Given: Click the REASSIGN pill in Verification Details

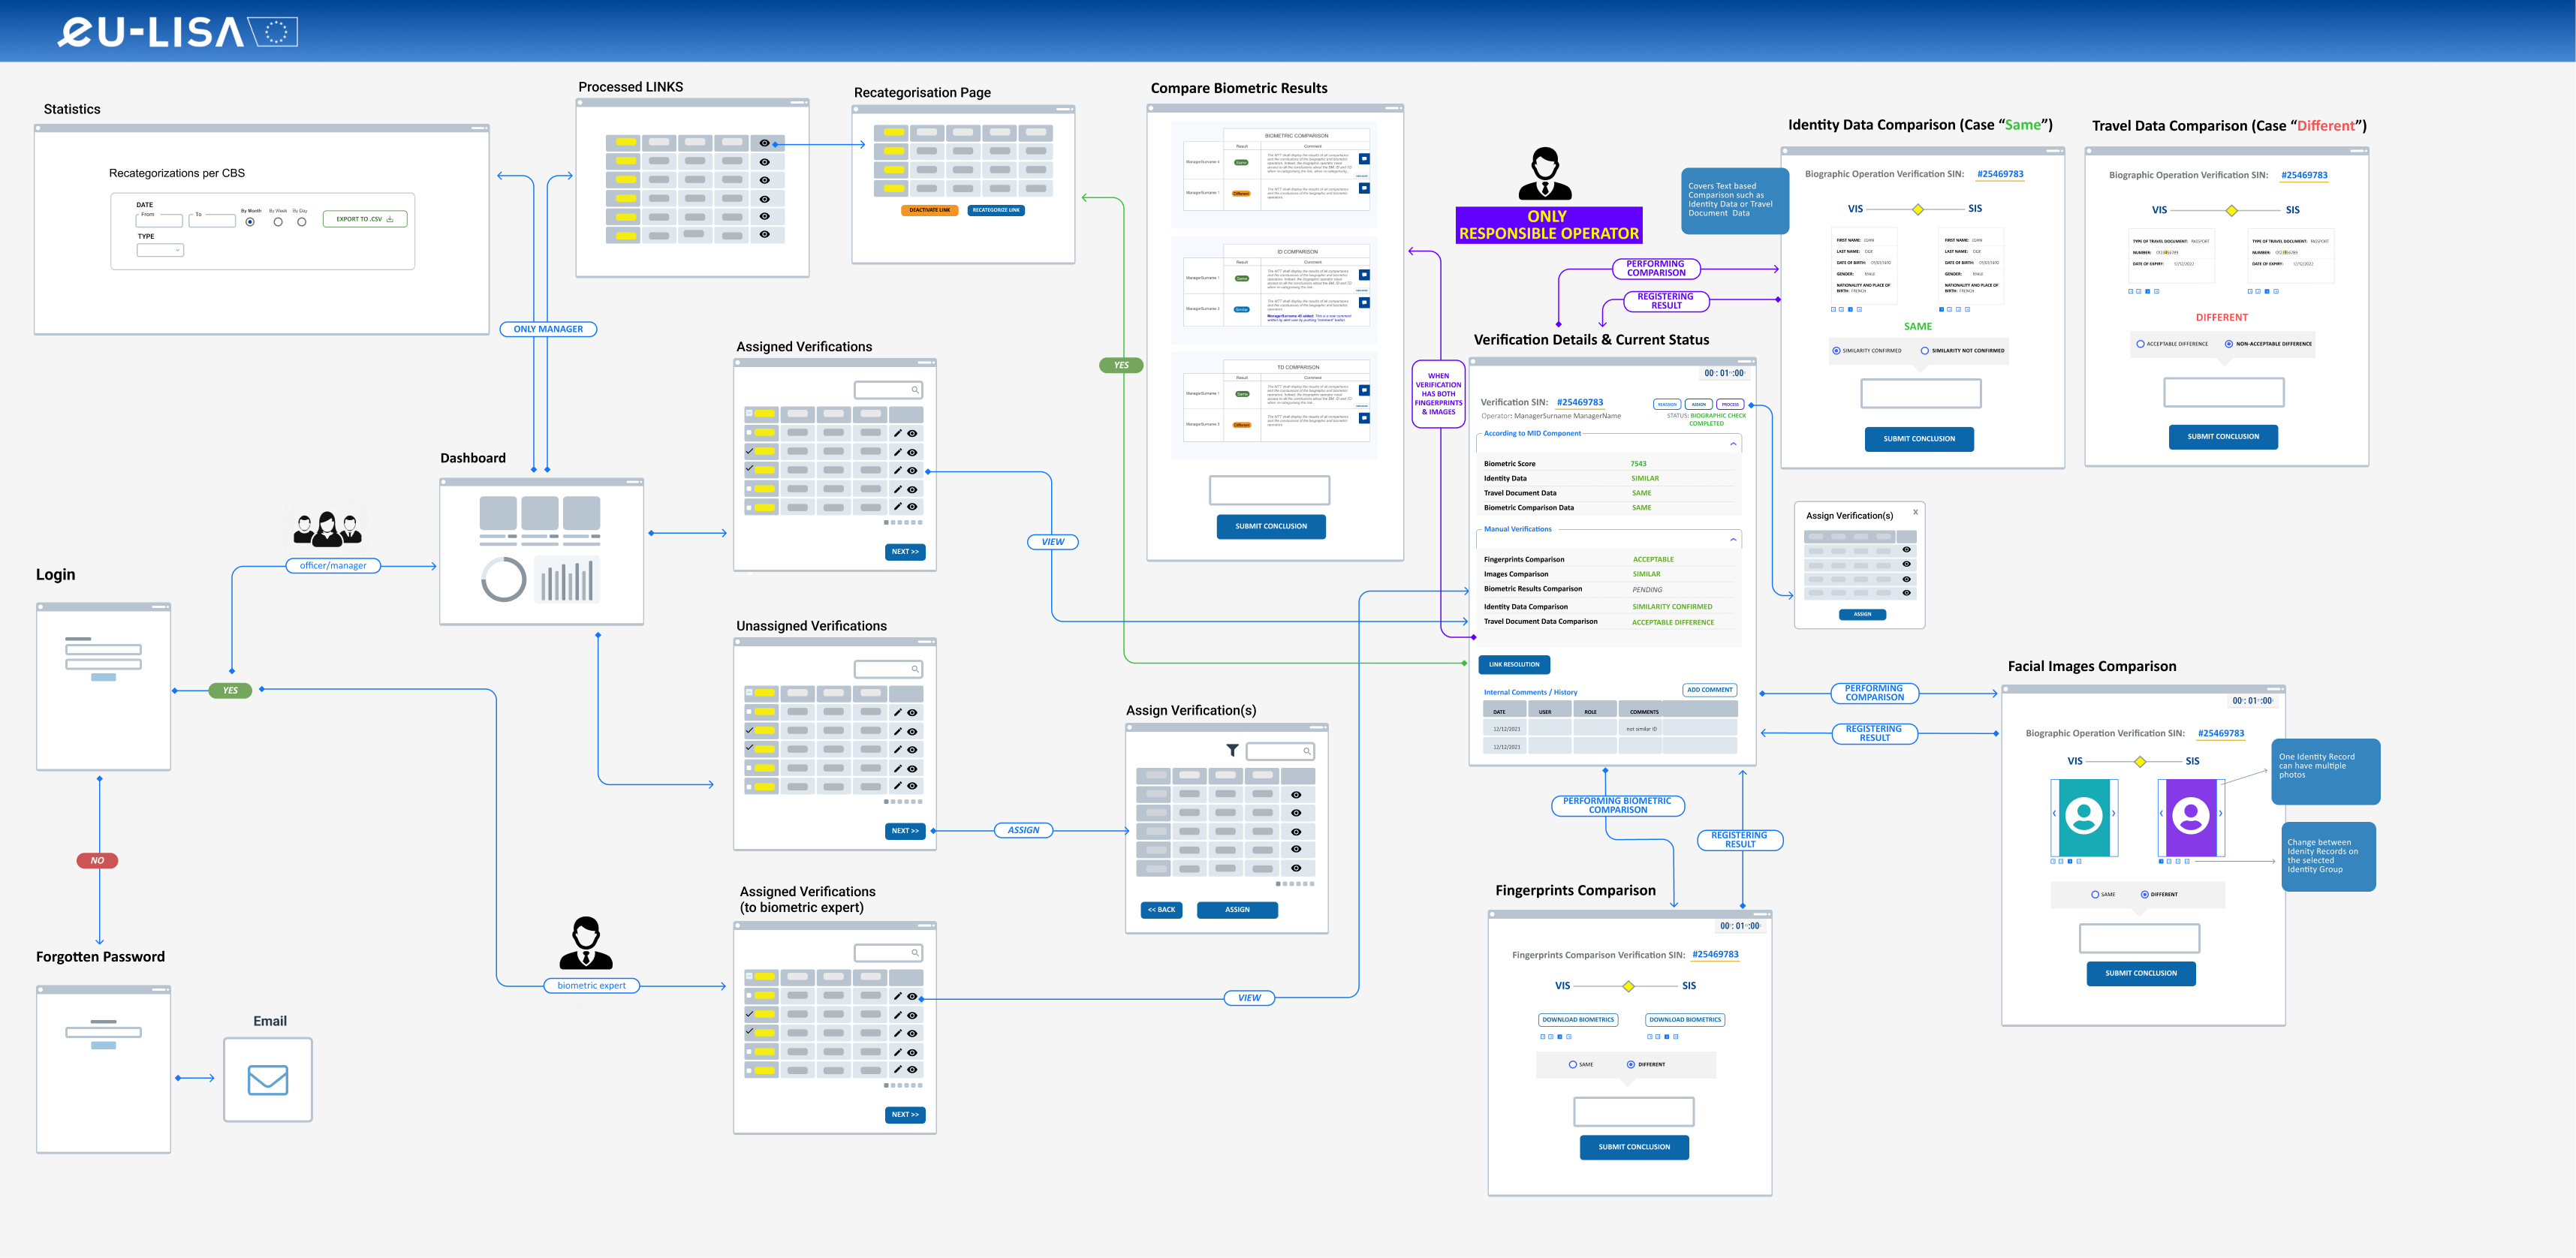Looking at the screenshot, I should [x=1666, y=404].
